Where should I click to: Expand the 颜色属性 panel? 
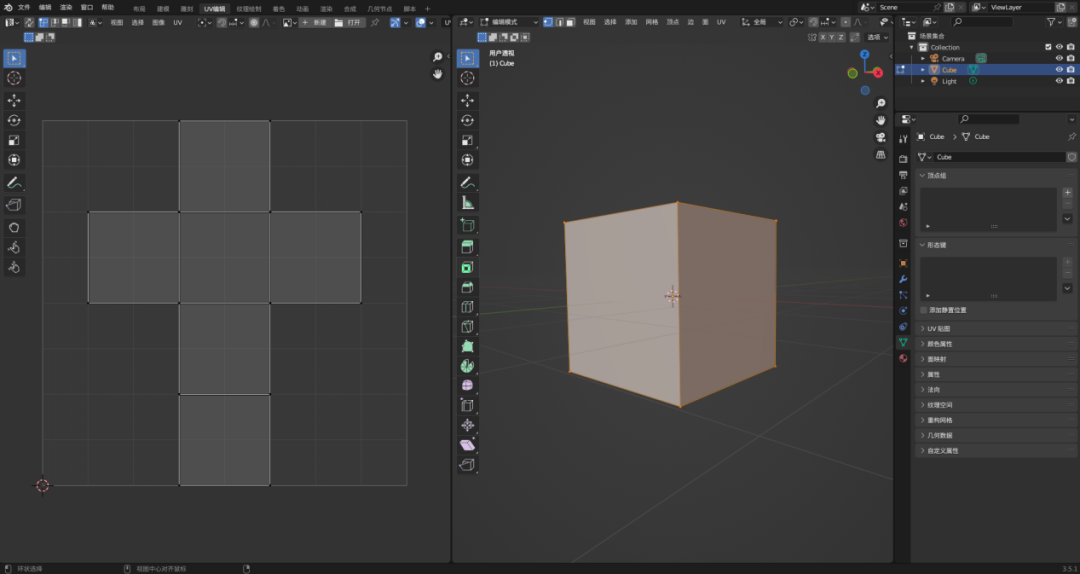tap(995, 344)
